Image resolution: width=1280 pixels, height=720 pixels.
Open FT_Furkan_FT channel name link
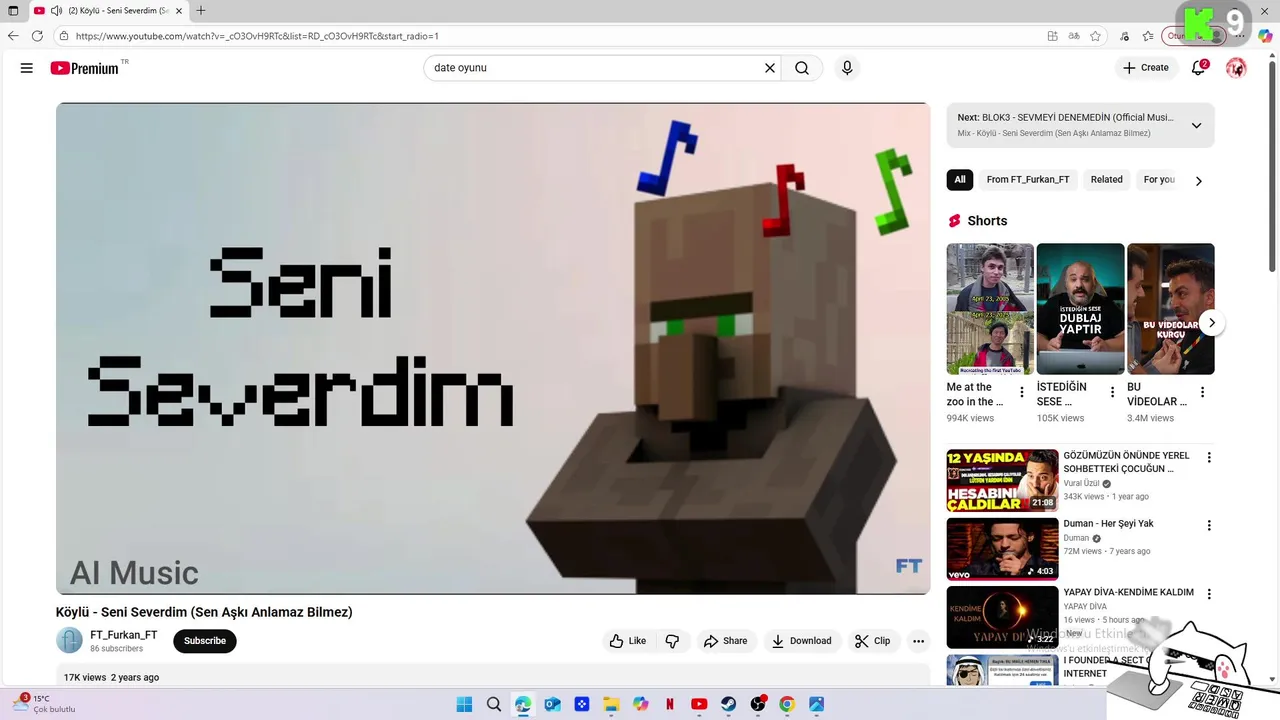123,635
